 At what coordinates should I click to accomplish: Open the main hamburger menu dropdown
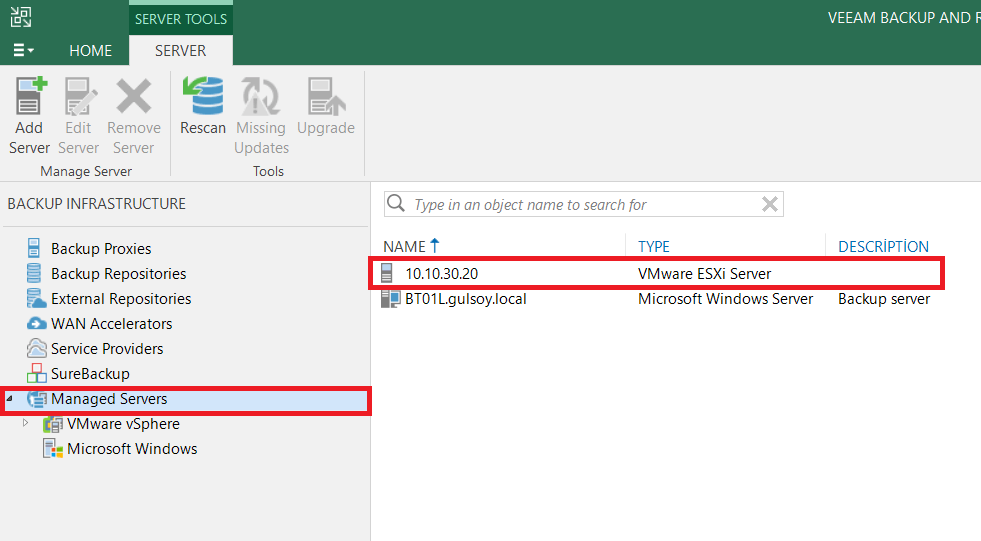click(24, 50)
